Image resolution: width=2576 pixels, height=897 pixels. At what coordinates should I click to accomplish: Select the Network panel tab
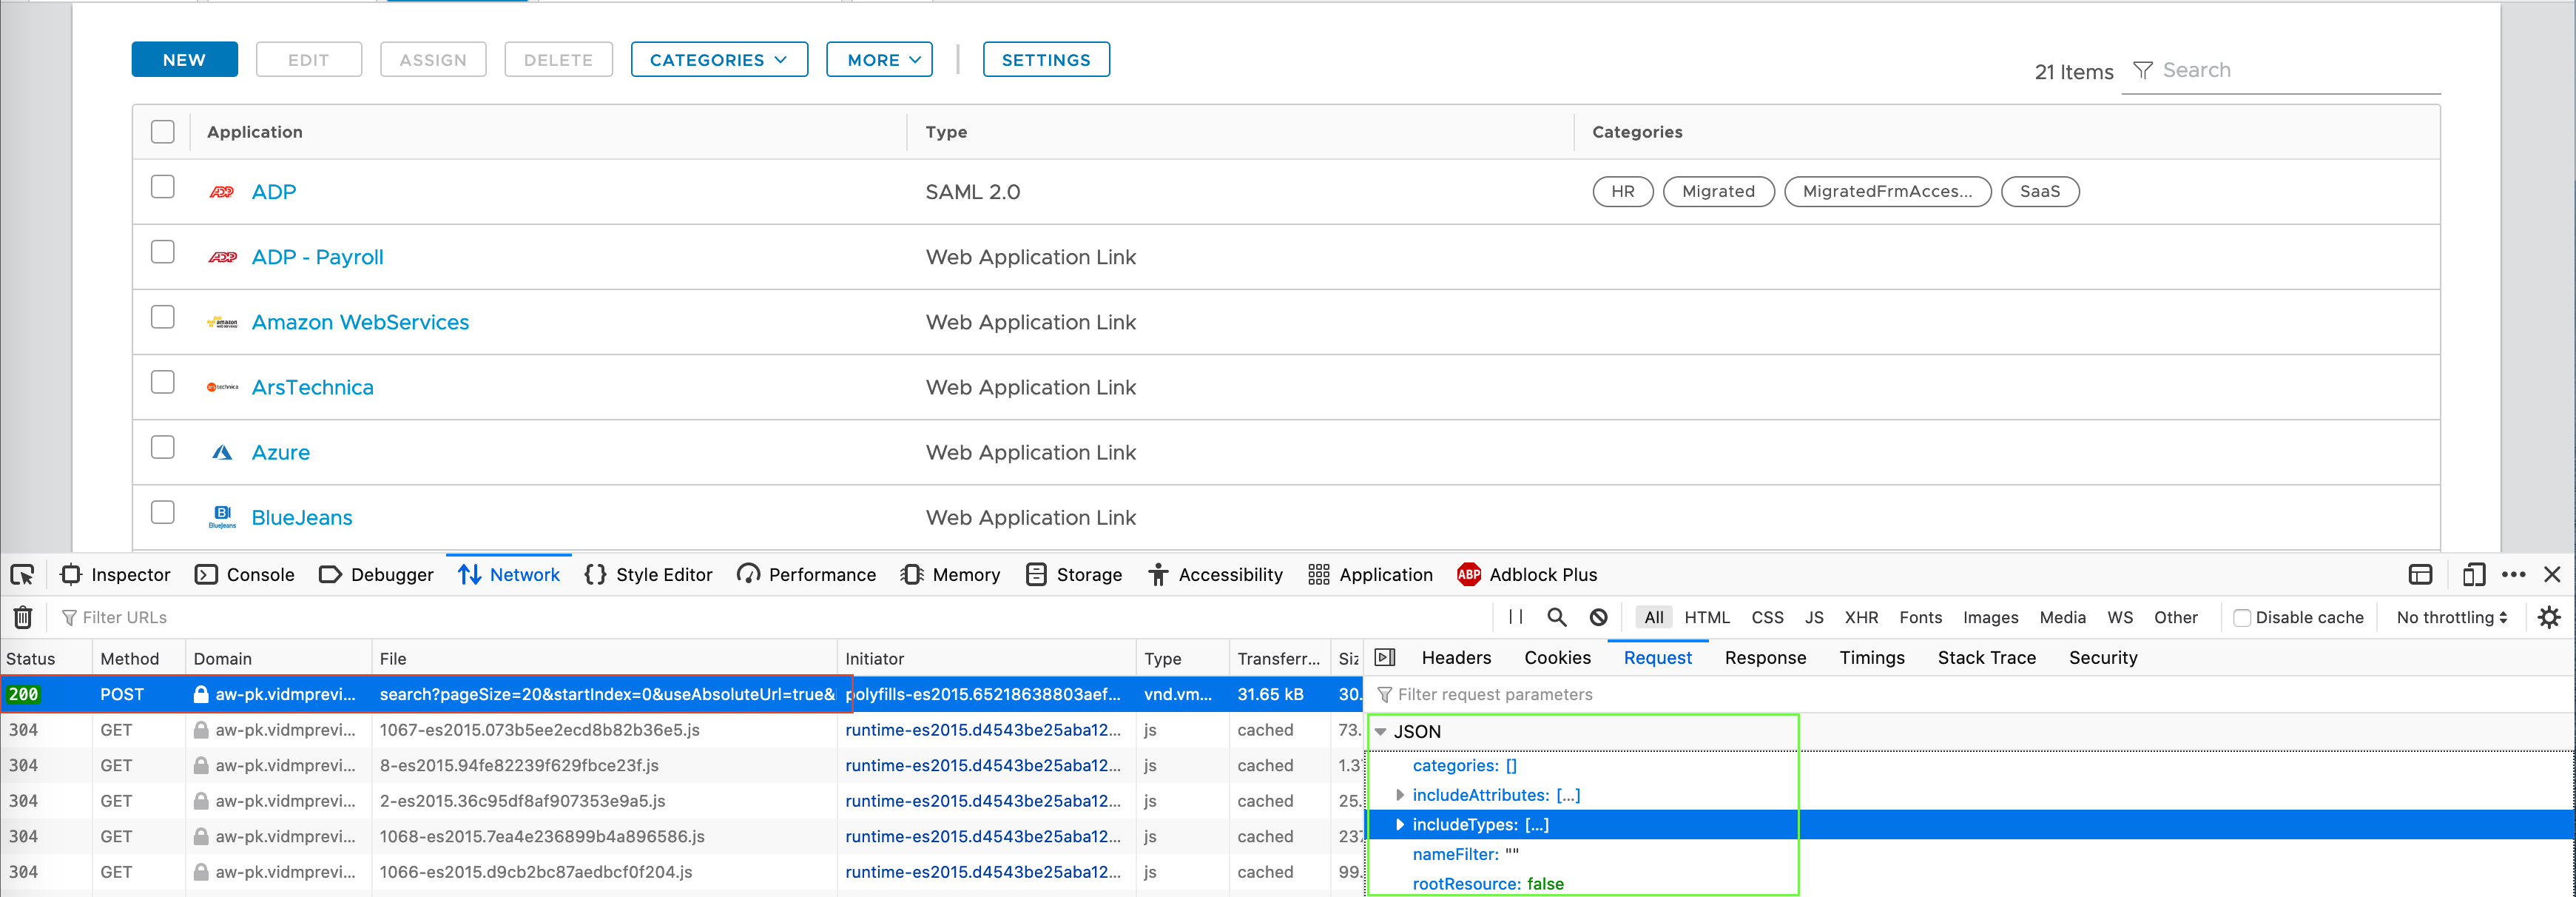click(509, 575)
